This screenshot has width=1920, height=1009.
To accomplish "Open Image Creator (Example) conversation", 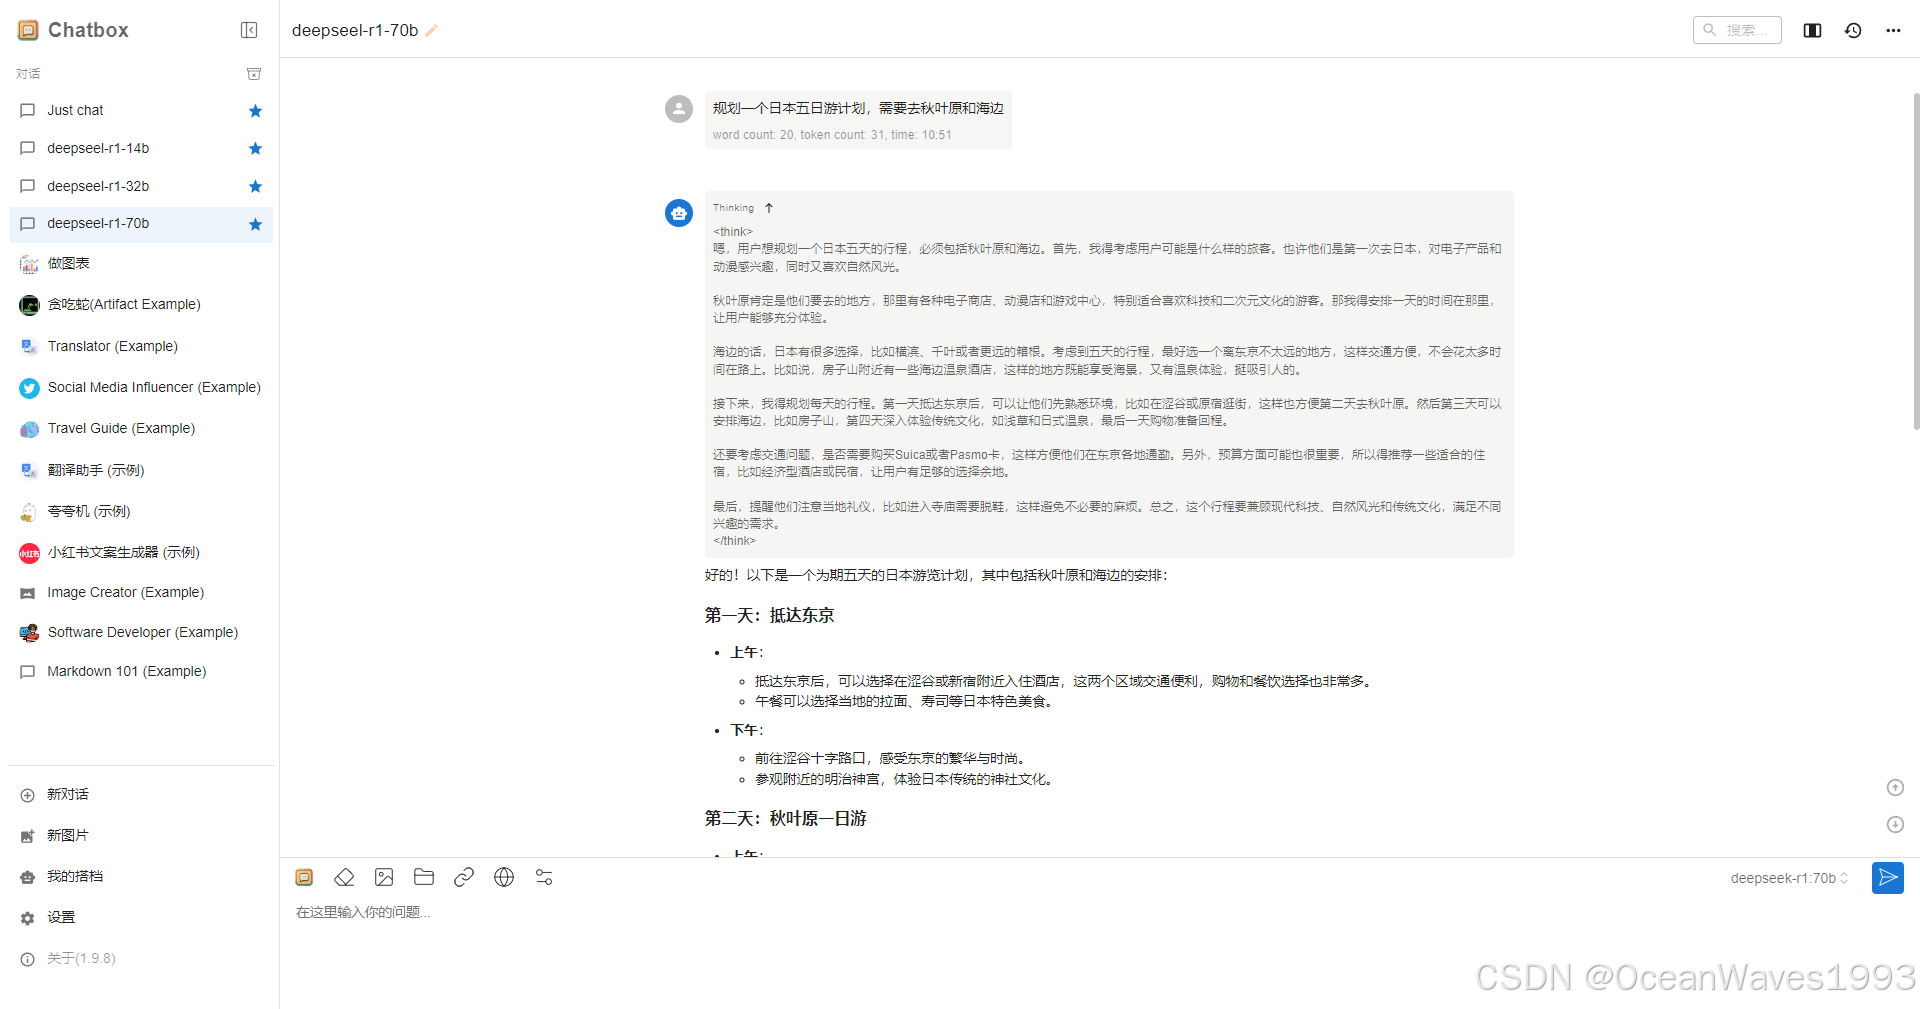I will click(x=141, y=592).
